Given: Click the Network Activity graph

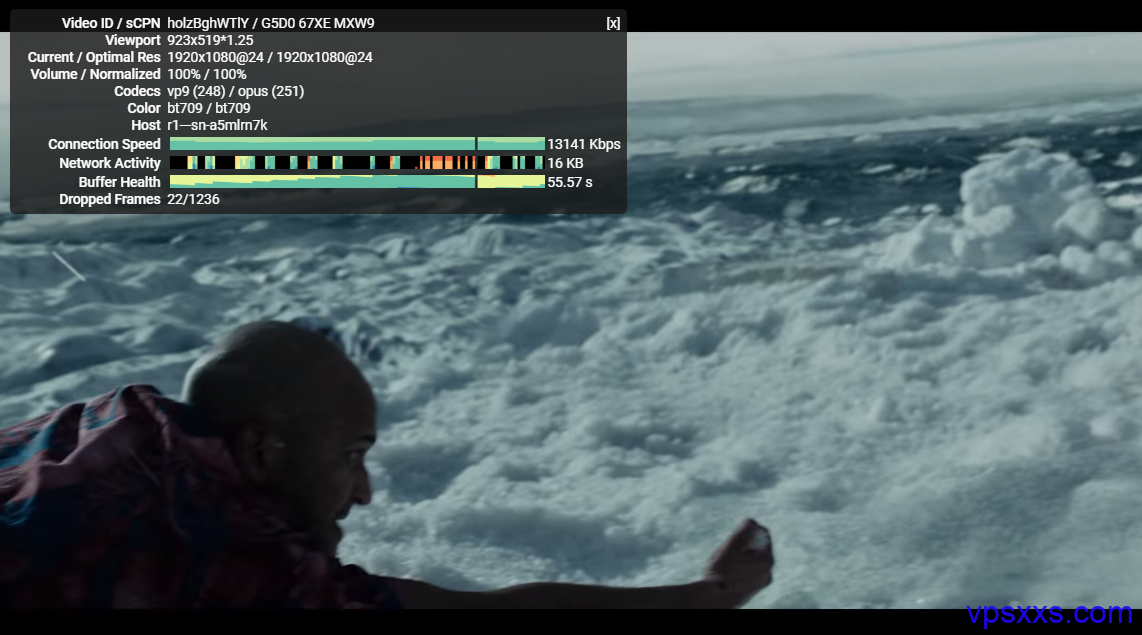Looking at the screenshot, I should coord(357,162).
